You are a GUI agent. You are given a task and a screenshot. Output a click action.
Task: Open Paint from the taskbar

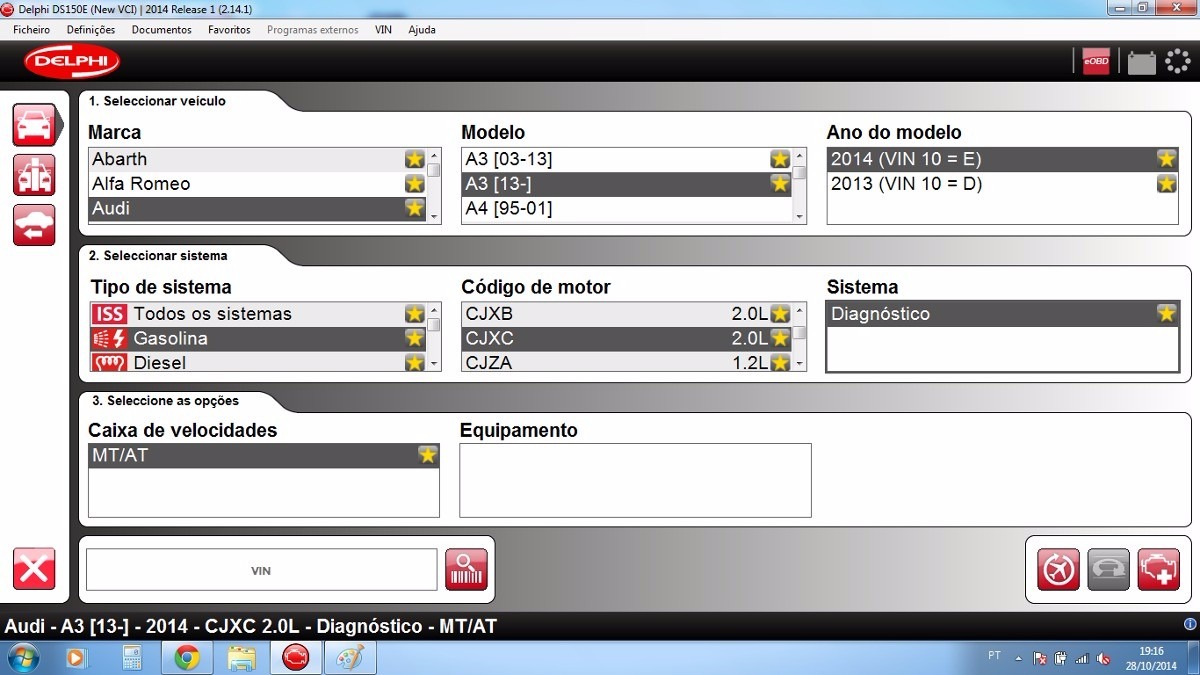[349, 658]
